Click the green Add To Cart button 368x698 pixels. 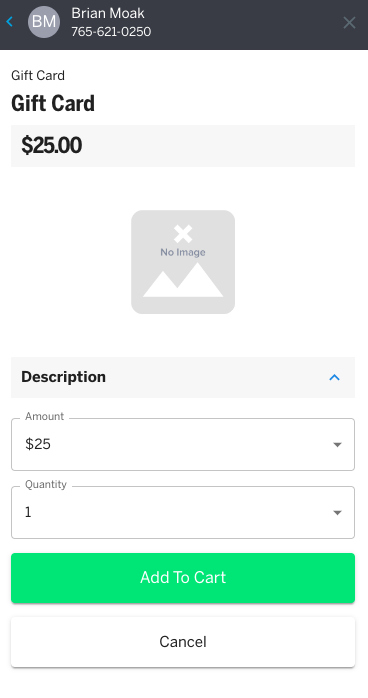coord(183,578)
